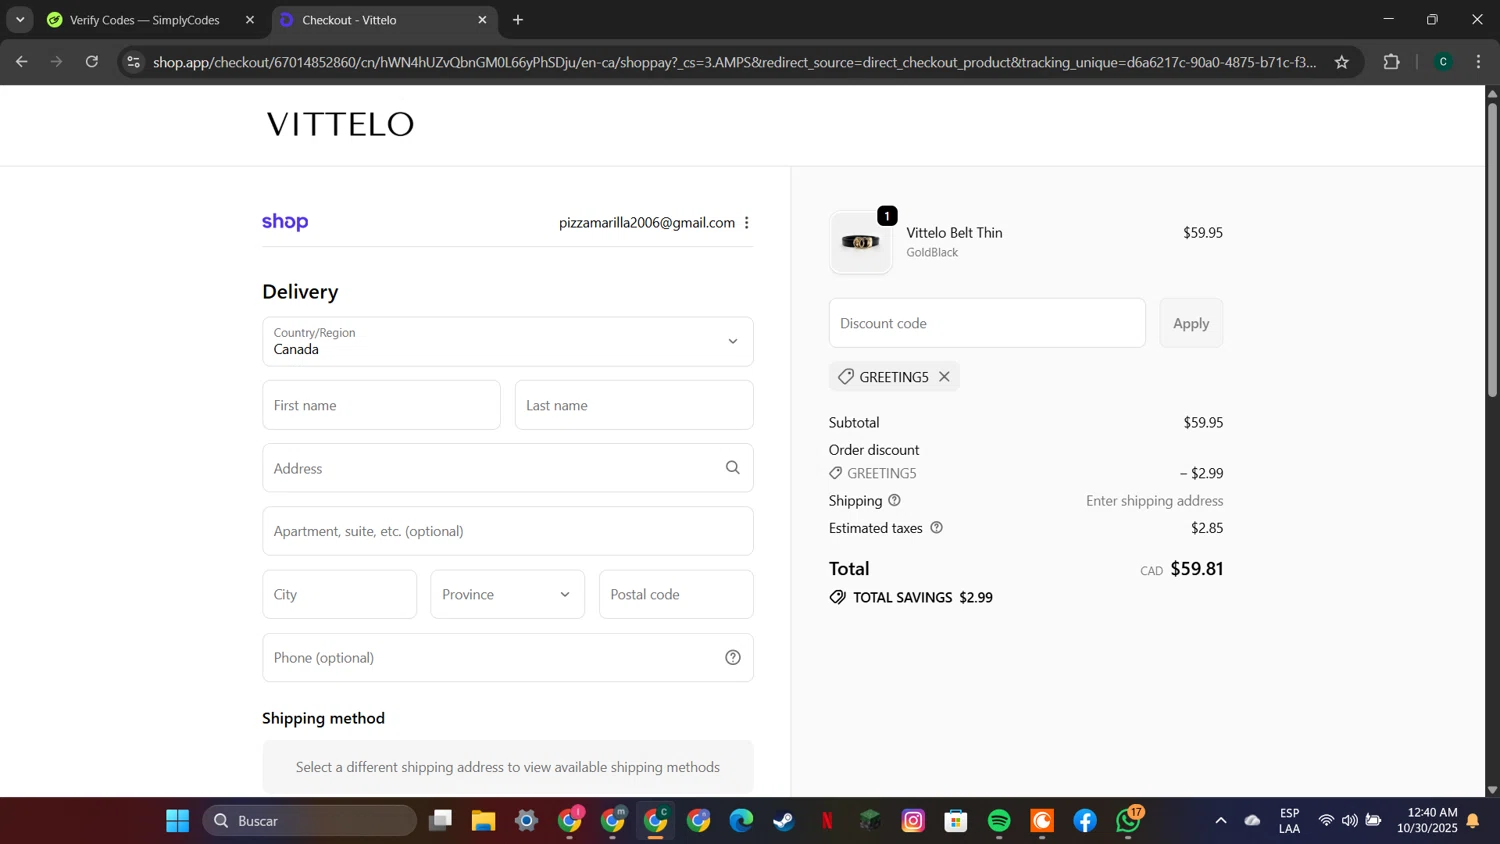
Task: Focus the Discount code field
Action: click(987, 323)
